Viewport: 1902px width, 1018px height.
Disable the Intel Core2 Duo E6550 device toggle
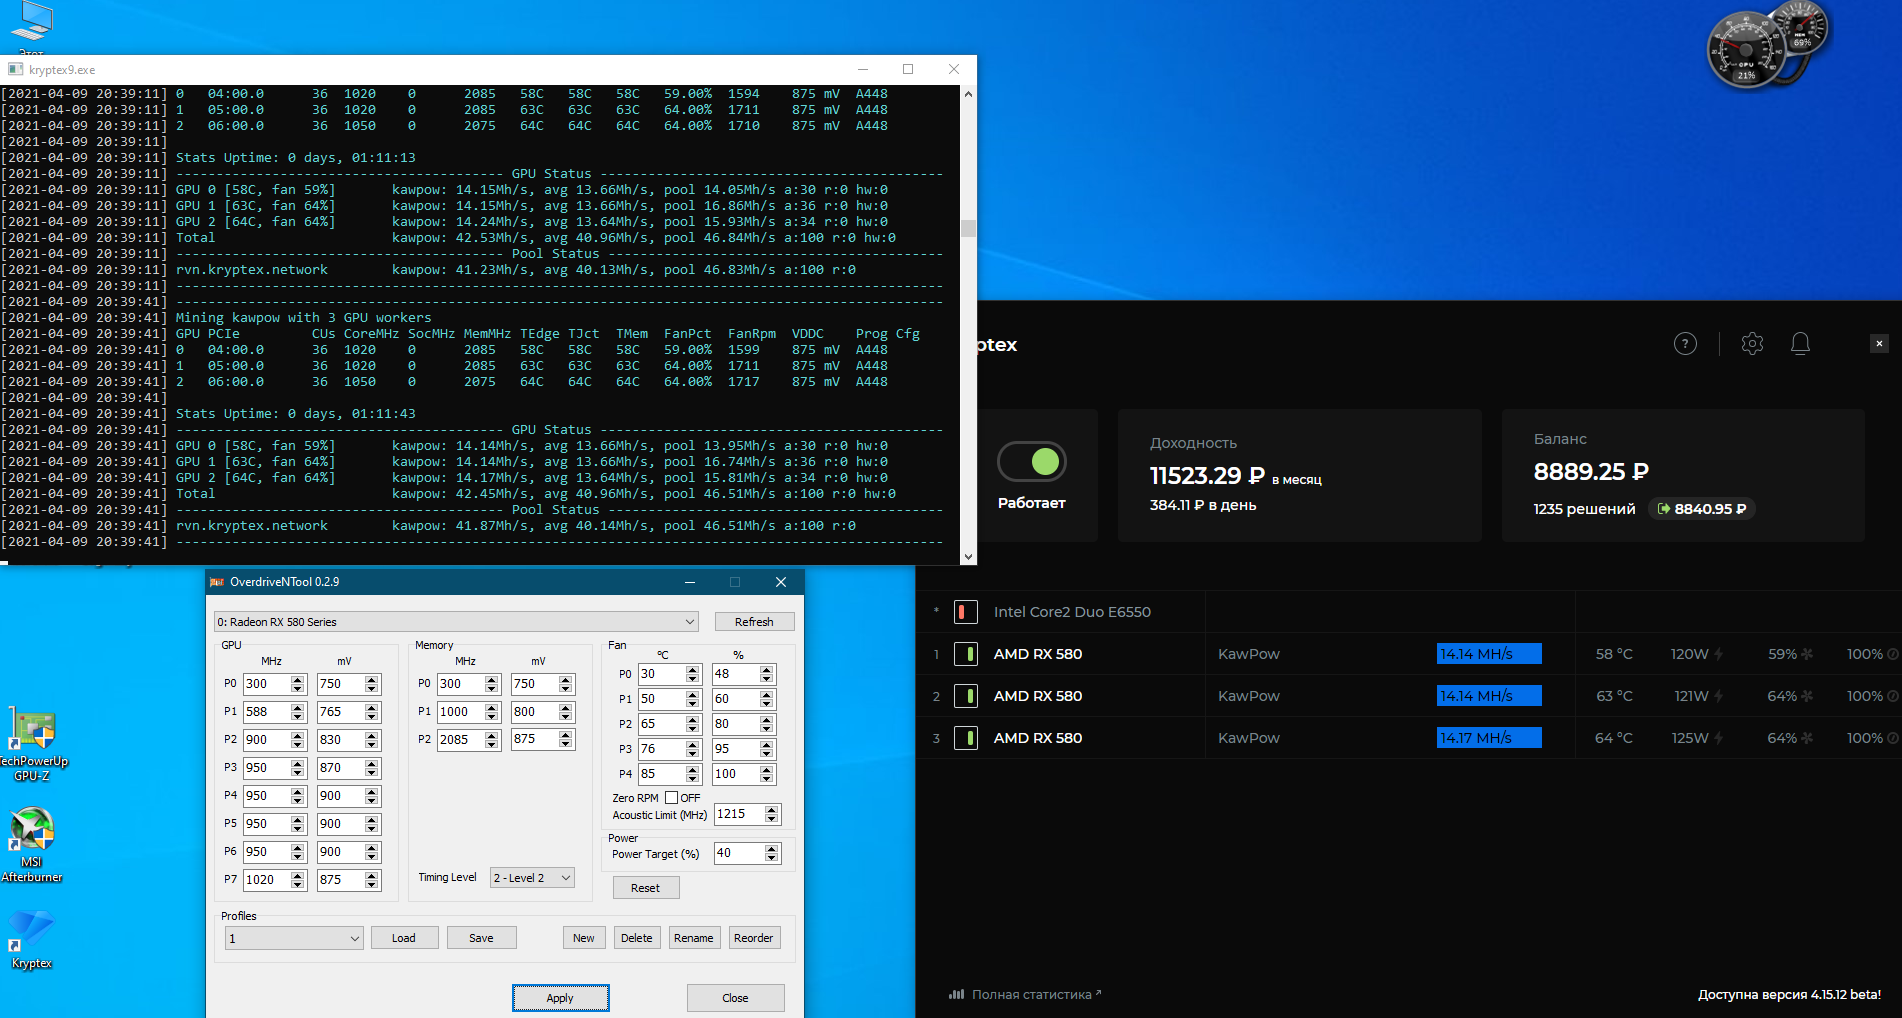tap(966, 612)
